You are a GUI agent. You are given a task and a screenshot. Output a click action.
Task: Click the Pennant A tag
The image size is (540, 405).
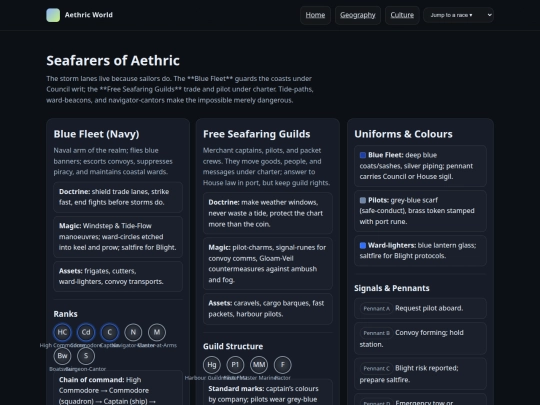pos(376,309)
